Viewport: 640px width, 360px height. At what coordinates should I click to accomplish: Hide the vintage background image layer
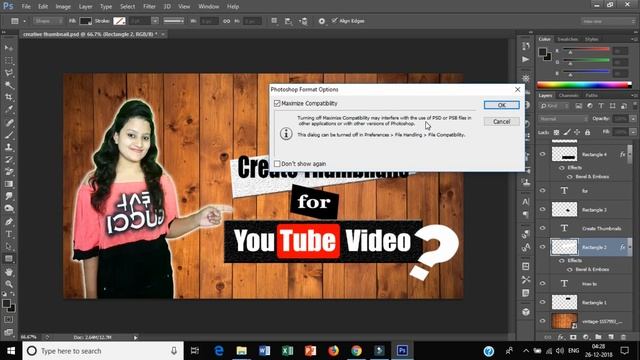(542, 321)
